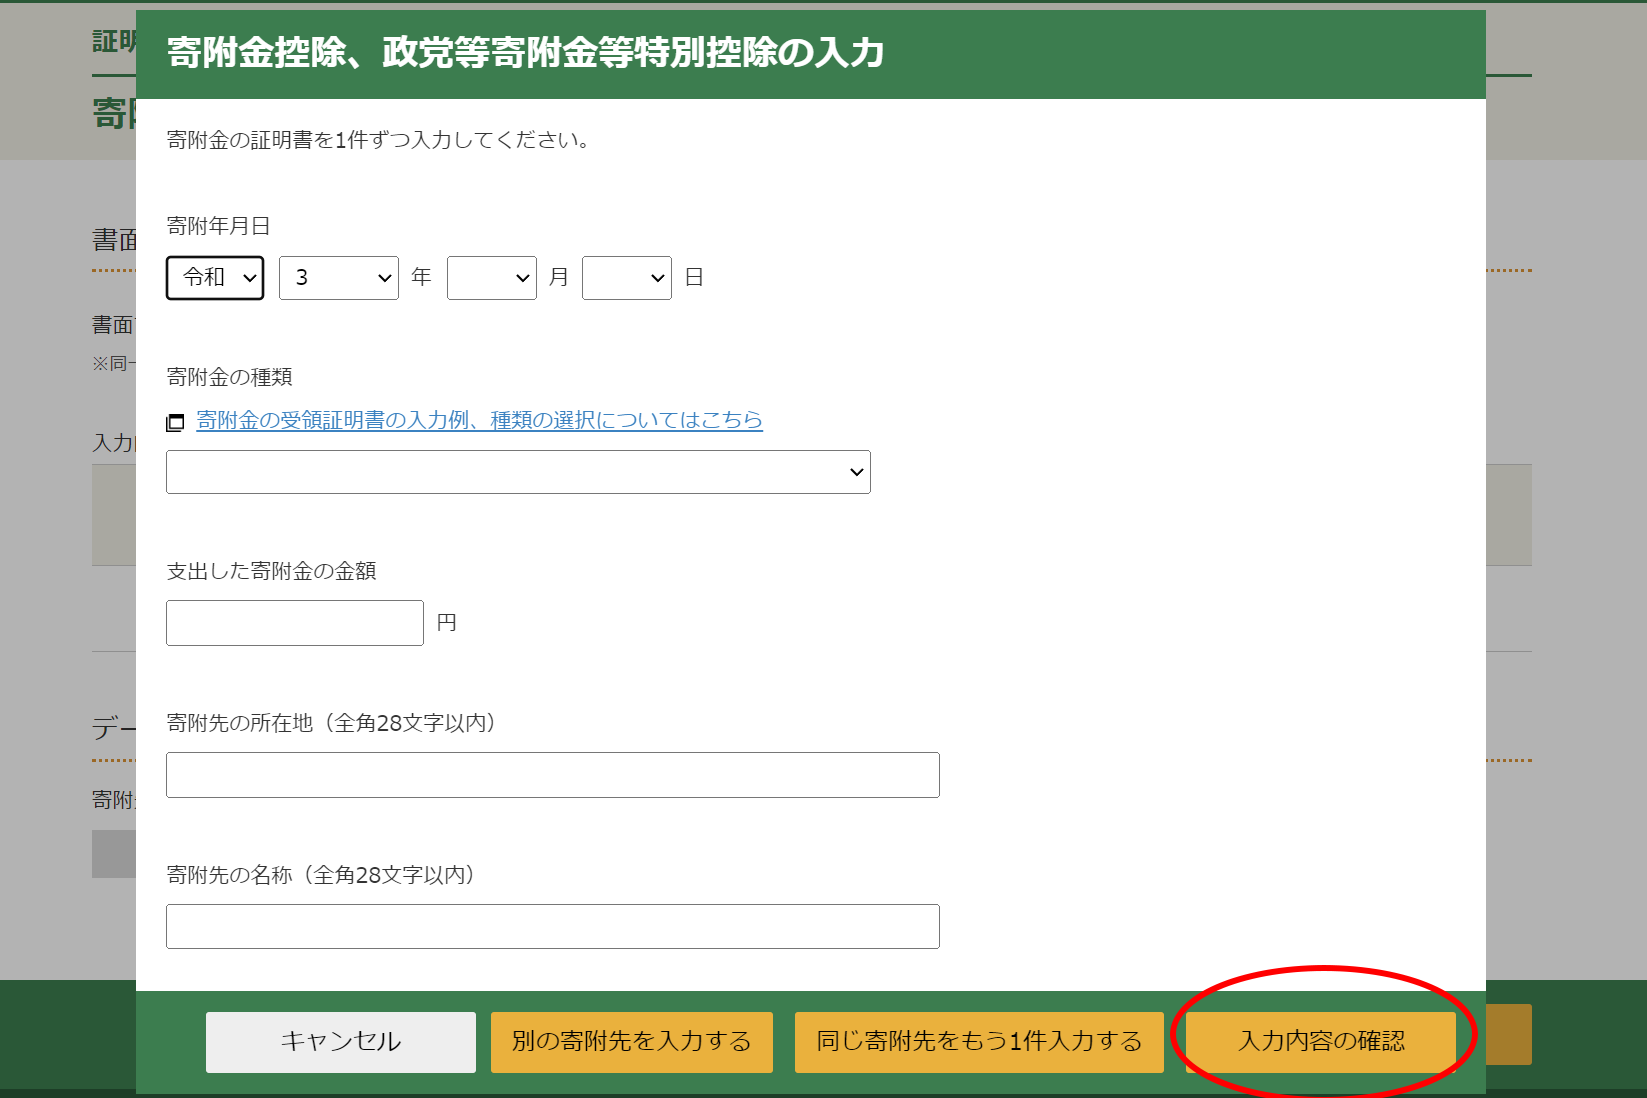The width and height of the screenshot is (1647, 1098).
Task: Focus the 寄附先の所在地 input field
Action: [553, 775]
